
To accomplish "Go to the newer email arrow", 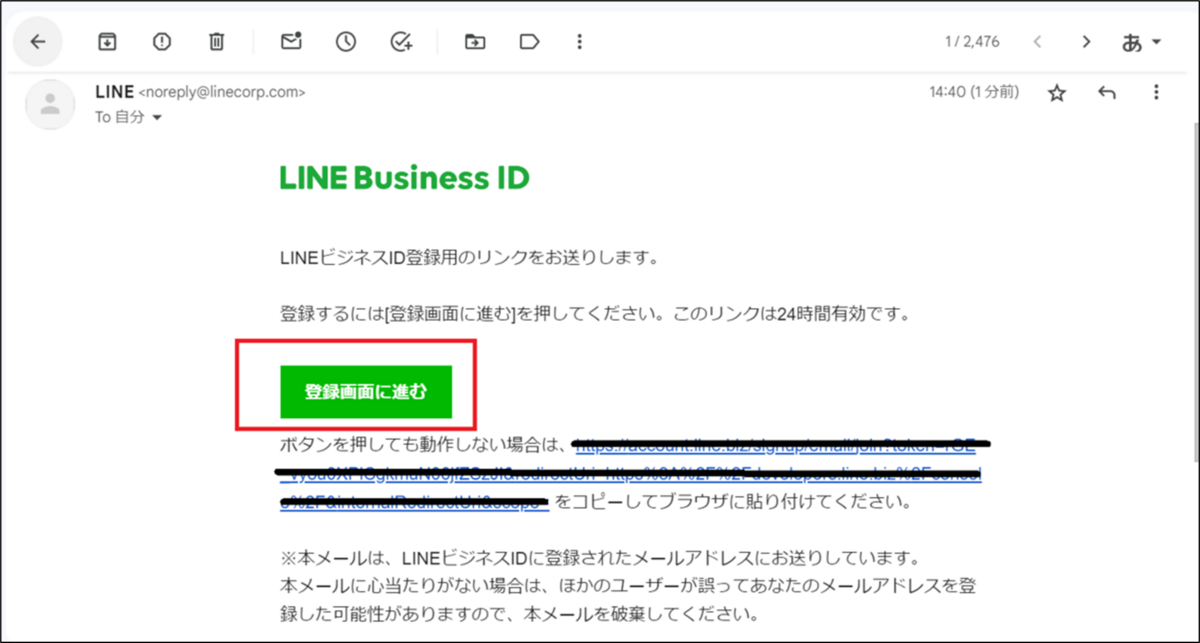I will (x=1038, y=42).
